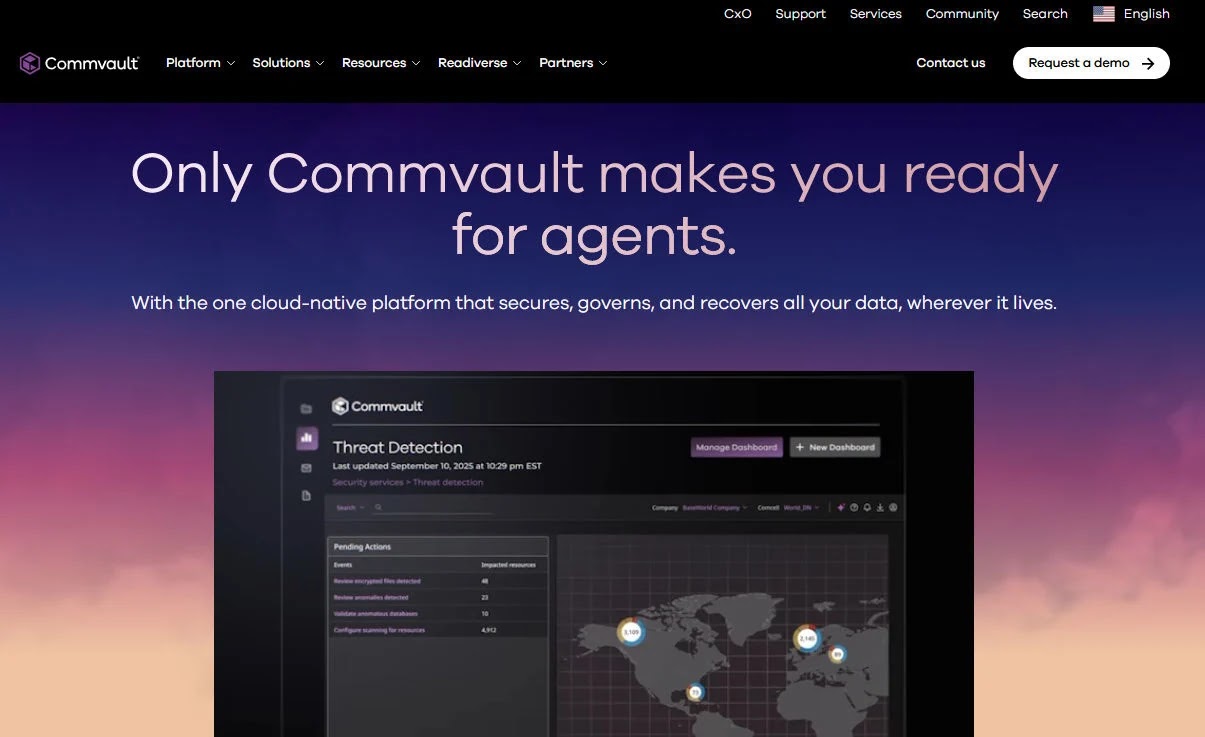The height and width of the screenshot is (737, 1205).
Task: Click the Request a demo button
Action: pos(1091,63)
